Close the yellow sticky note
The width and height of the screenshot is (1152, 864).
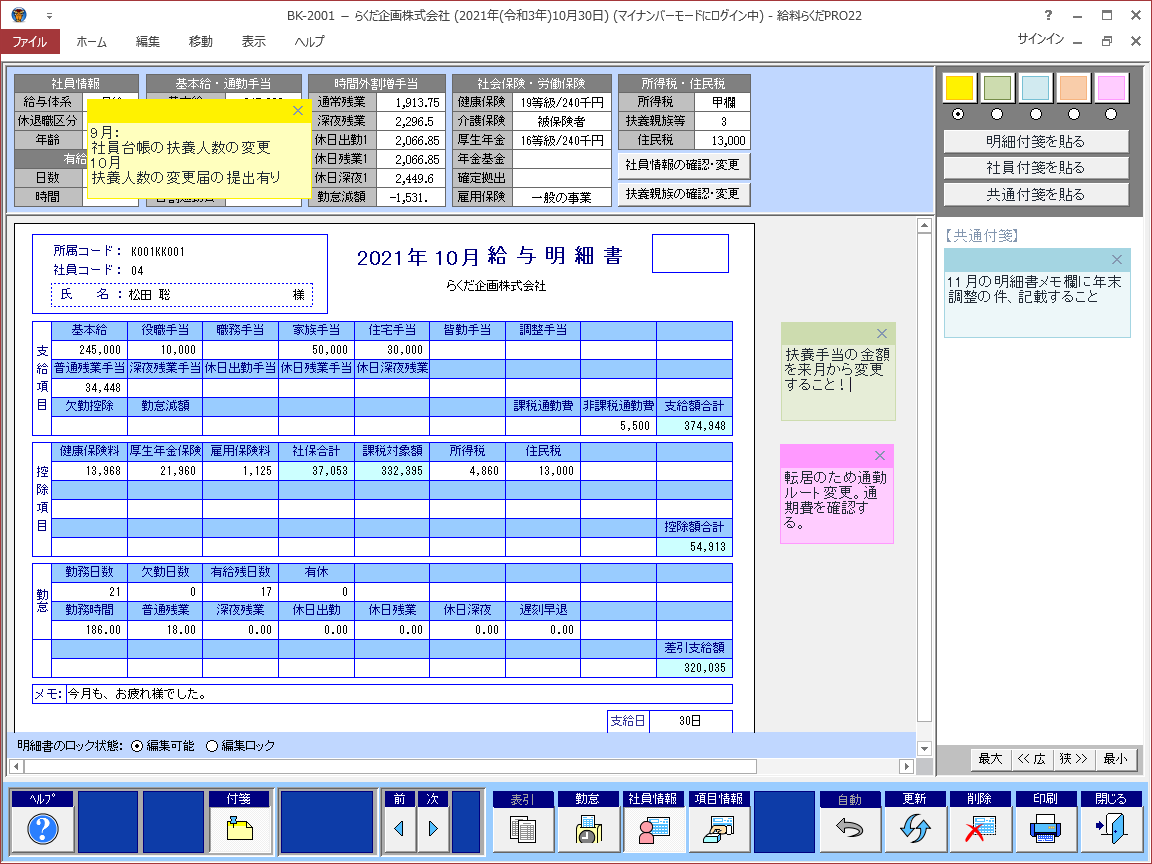(x=298, y=111)
